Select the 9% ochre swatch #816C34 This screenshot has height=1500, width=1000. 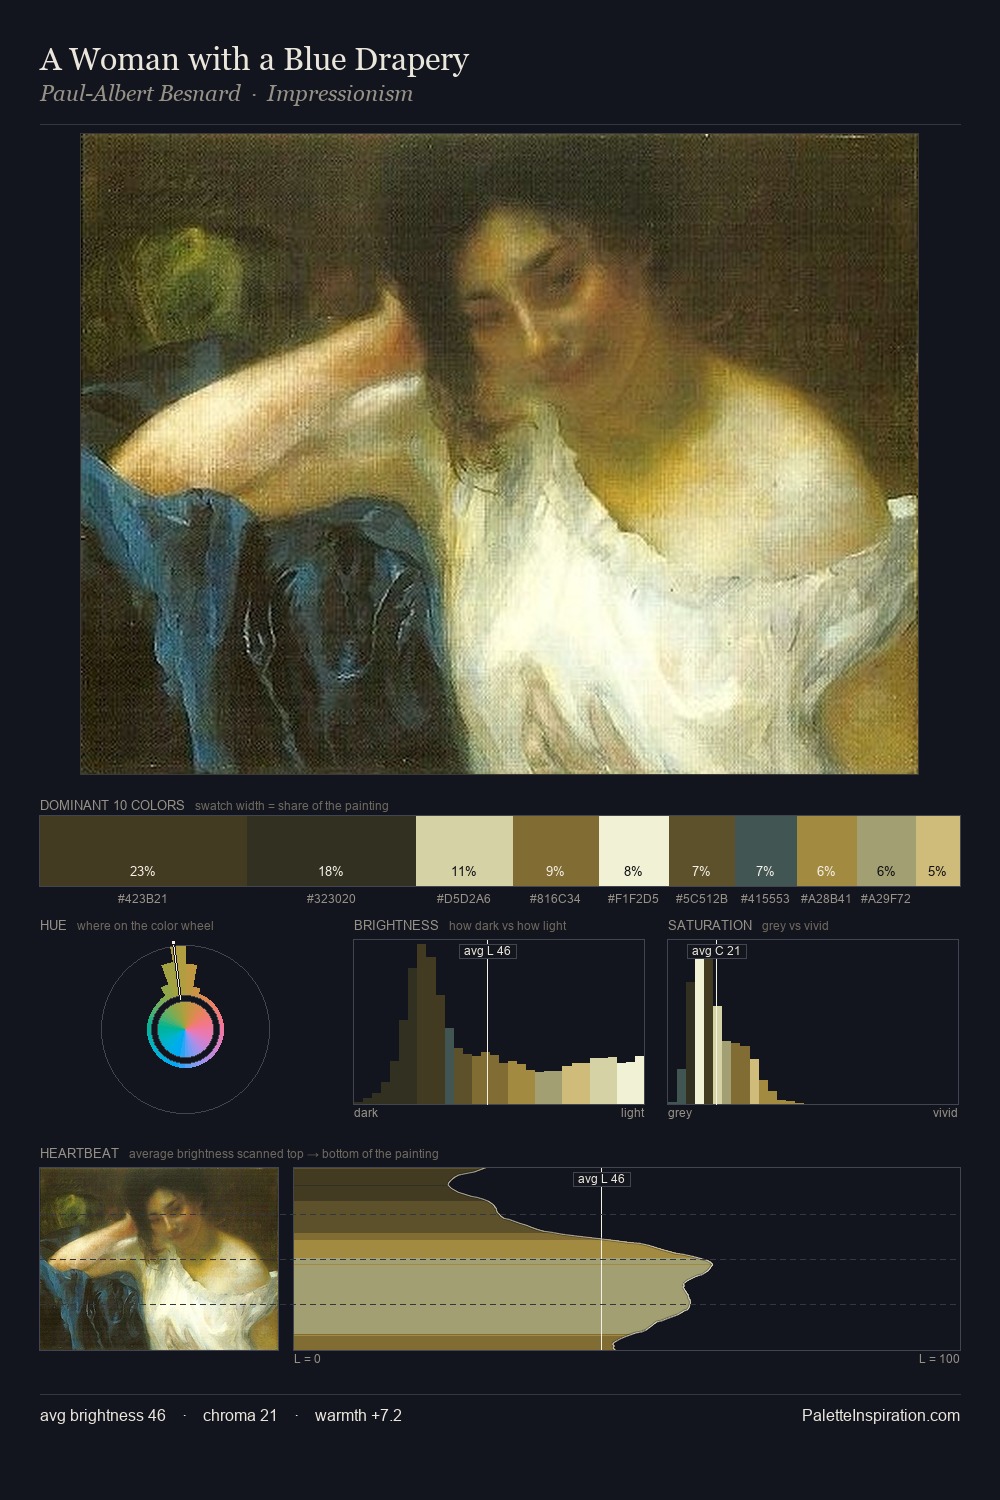(x=556, y=851)
